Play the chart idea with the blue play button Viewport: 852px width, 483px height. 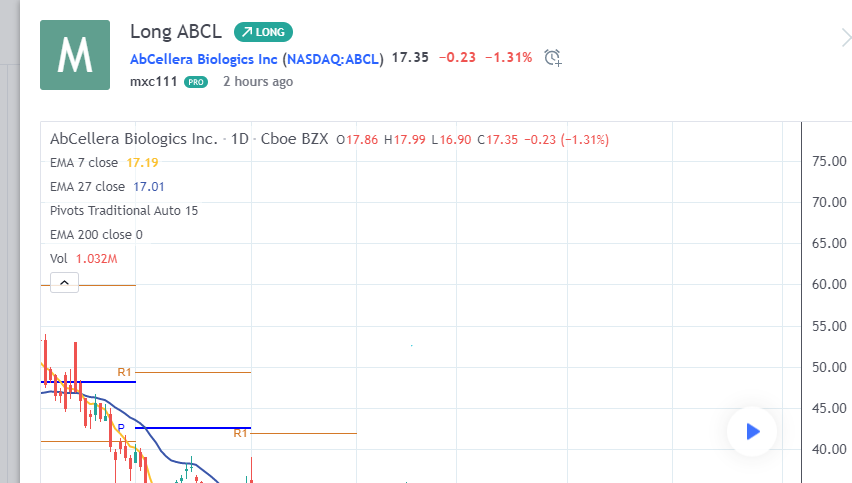point(753,431)
